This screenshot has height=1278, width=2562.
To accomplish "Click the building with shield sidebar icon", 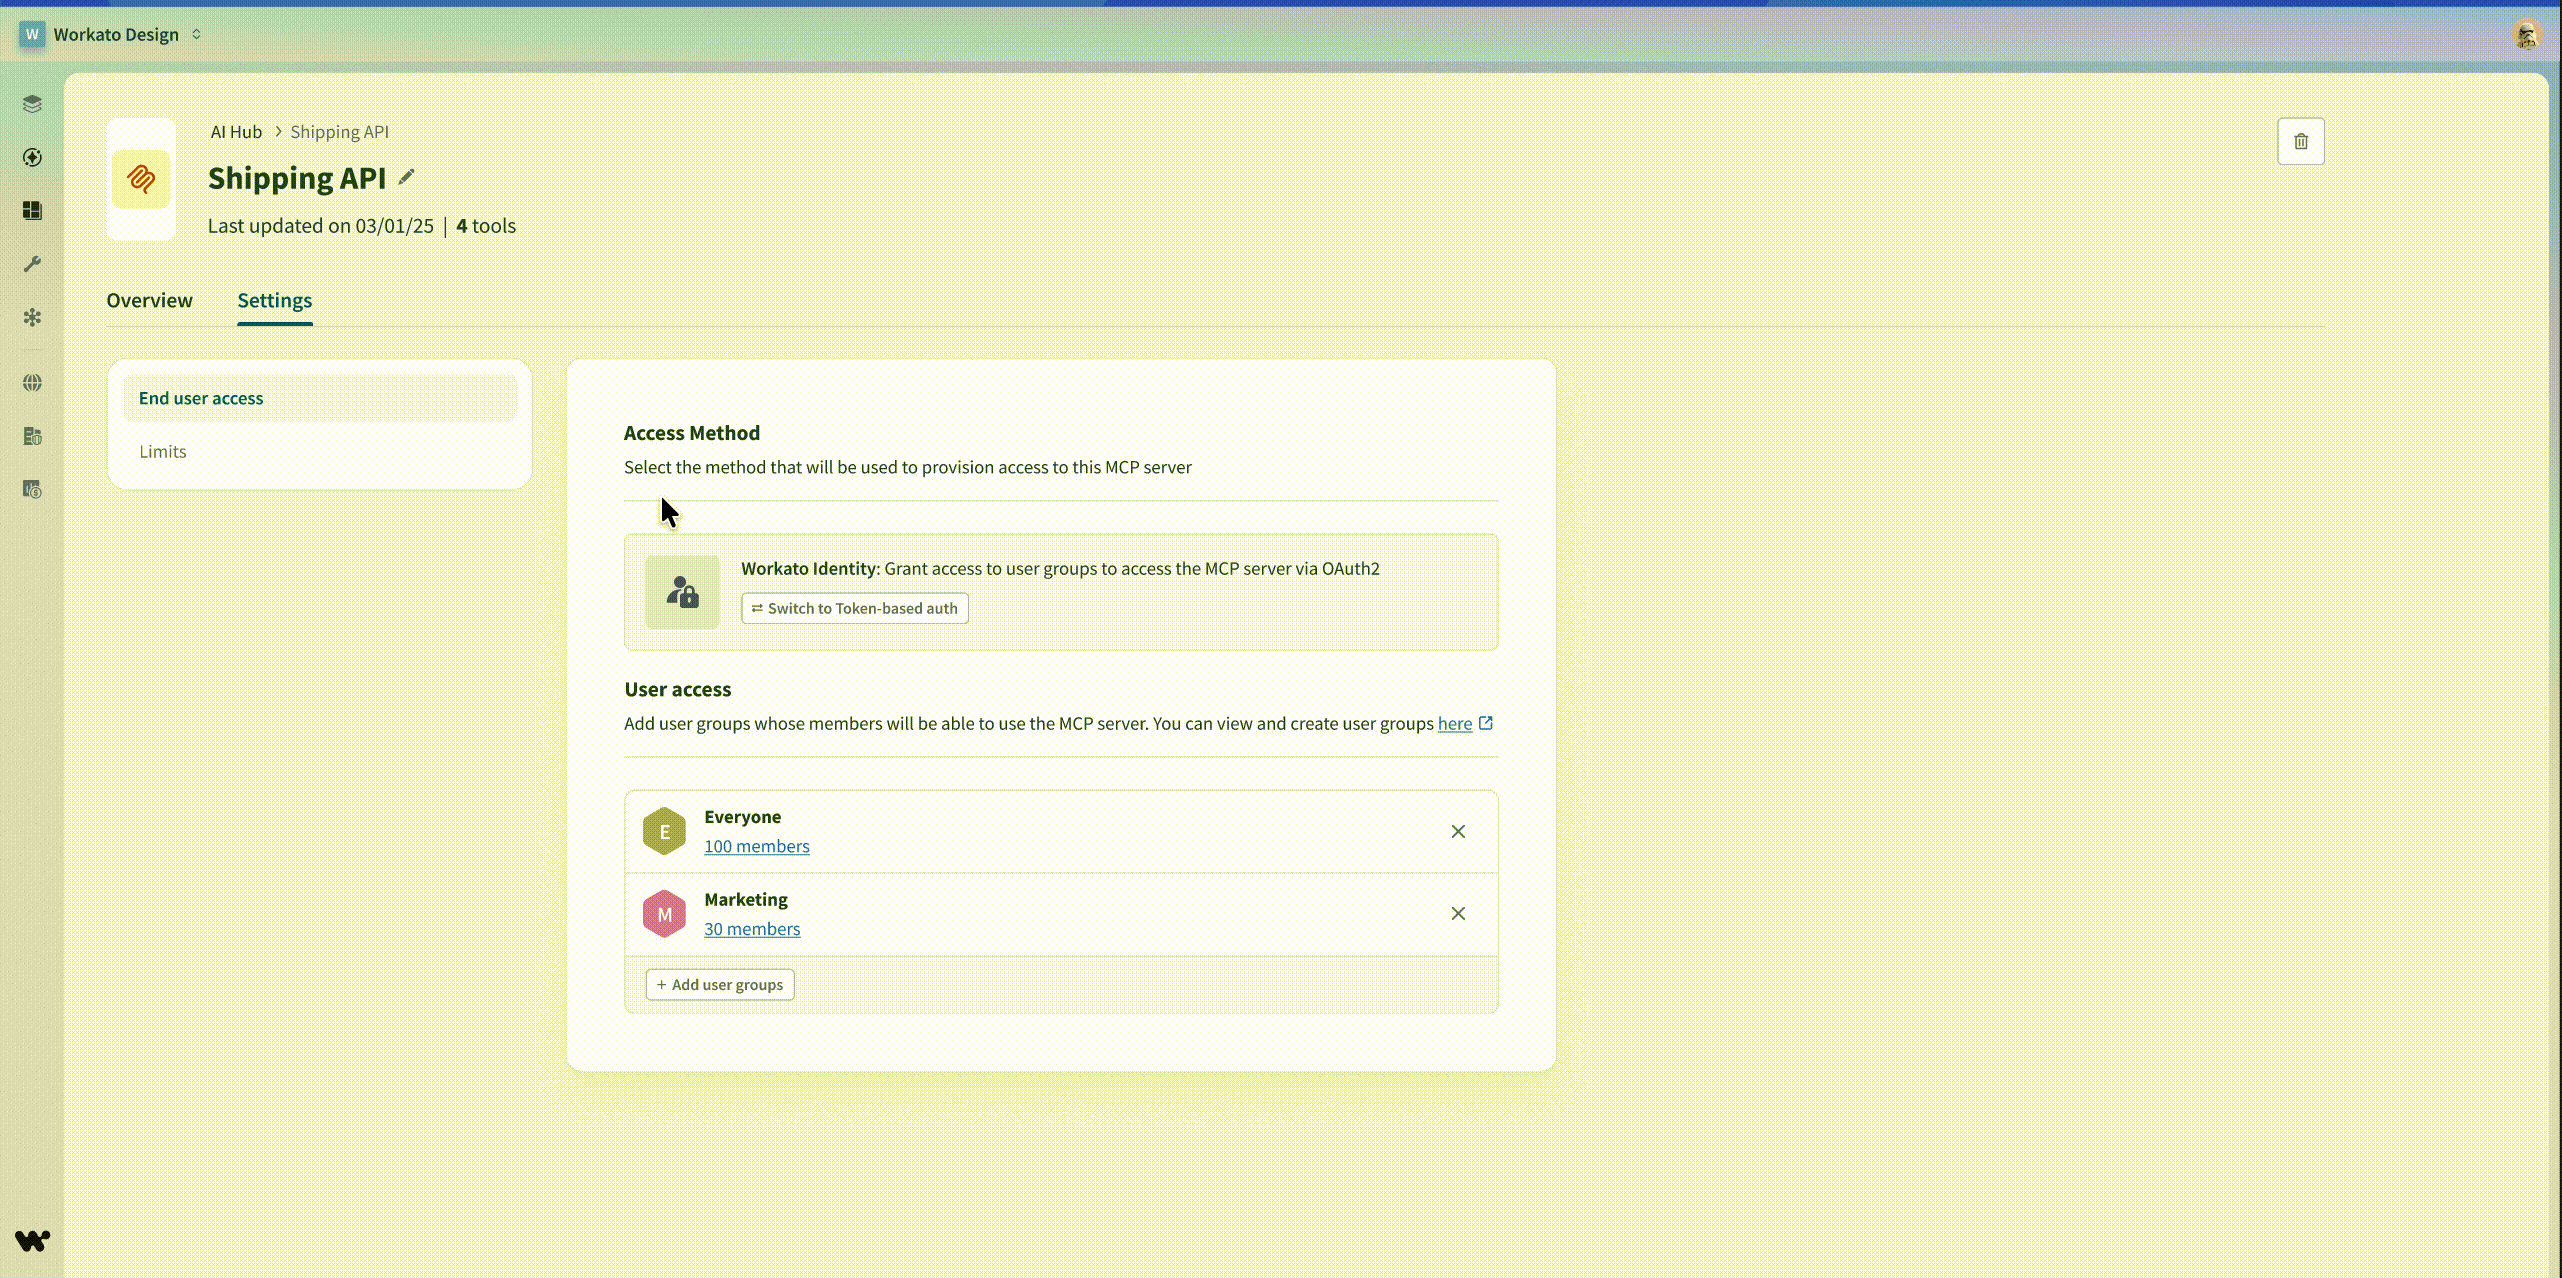I will pyautogui.click(x=32, y=436).
